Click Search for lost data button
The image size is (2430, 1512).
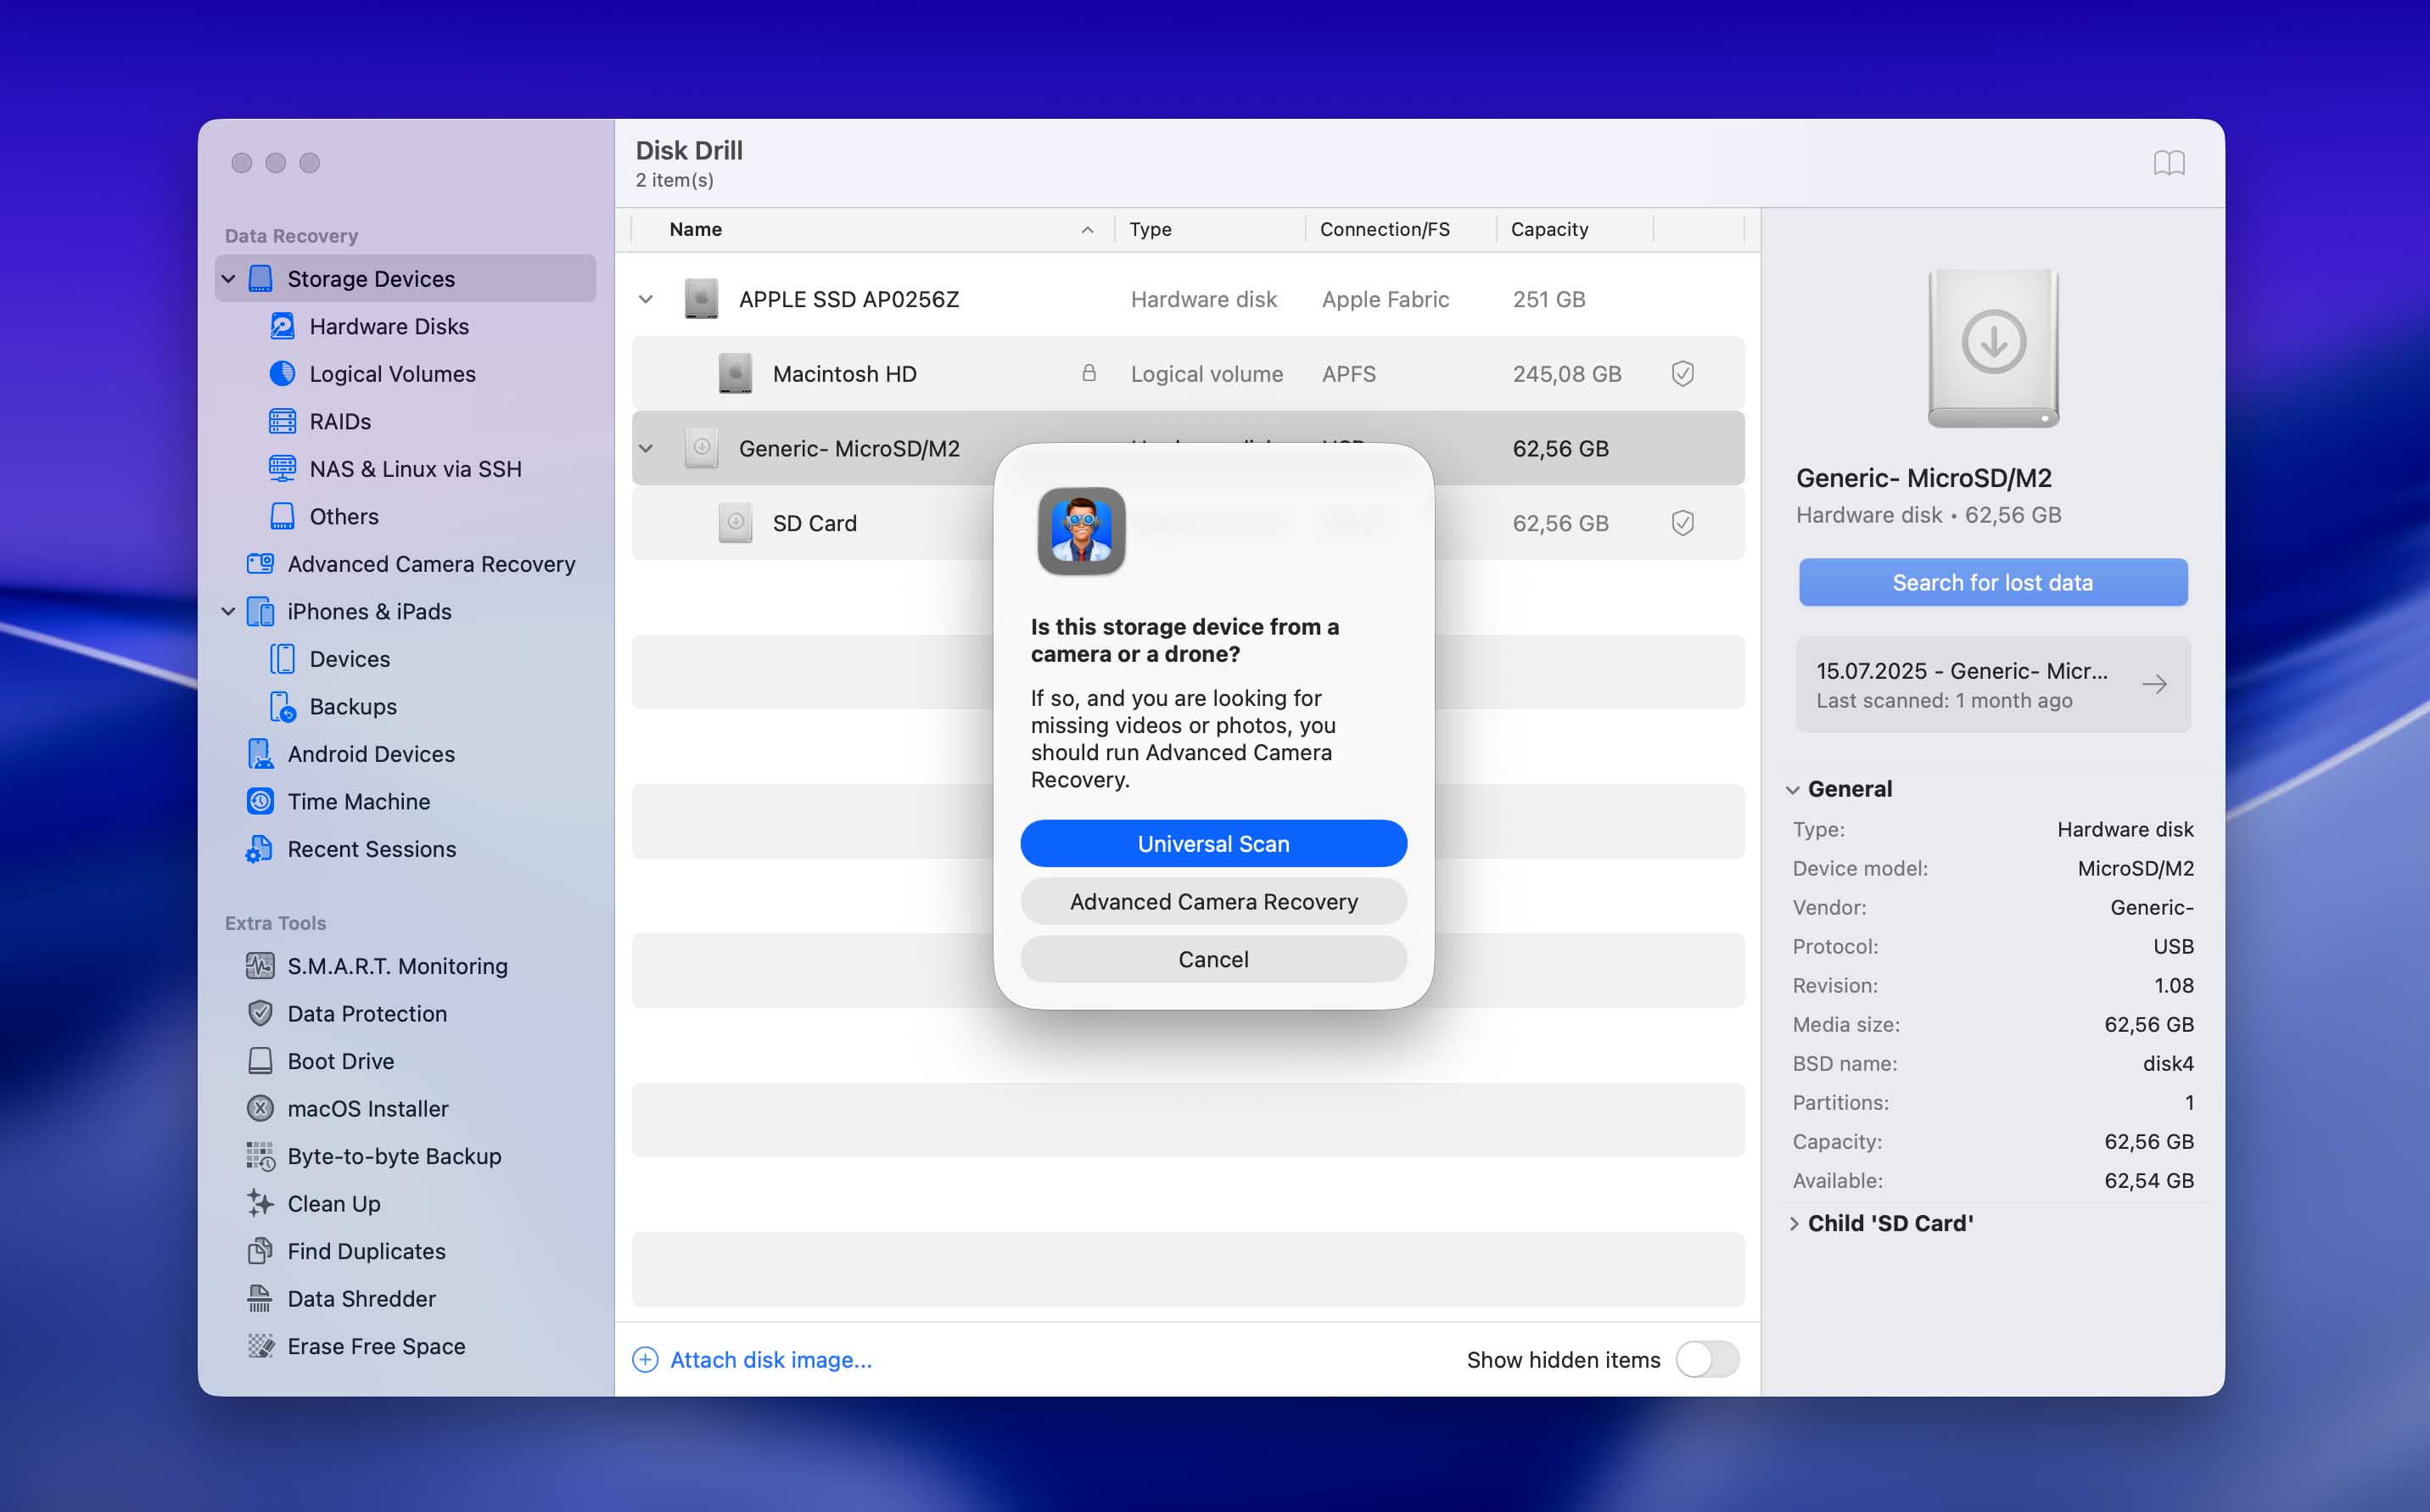1992,582
